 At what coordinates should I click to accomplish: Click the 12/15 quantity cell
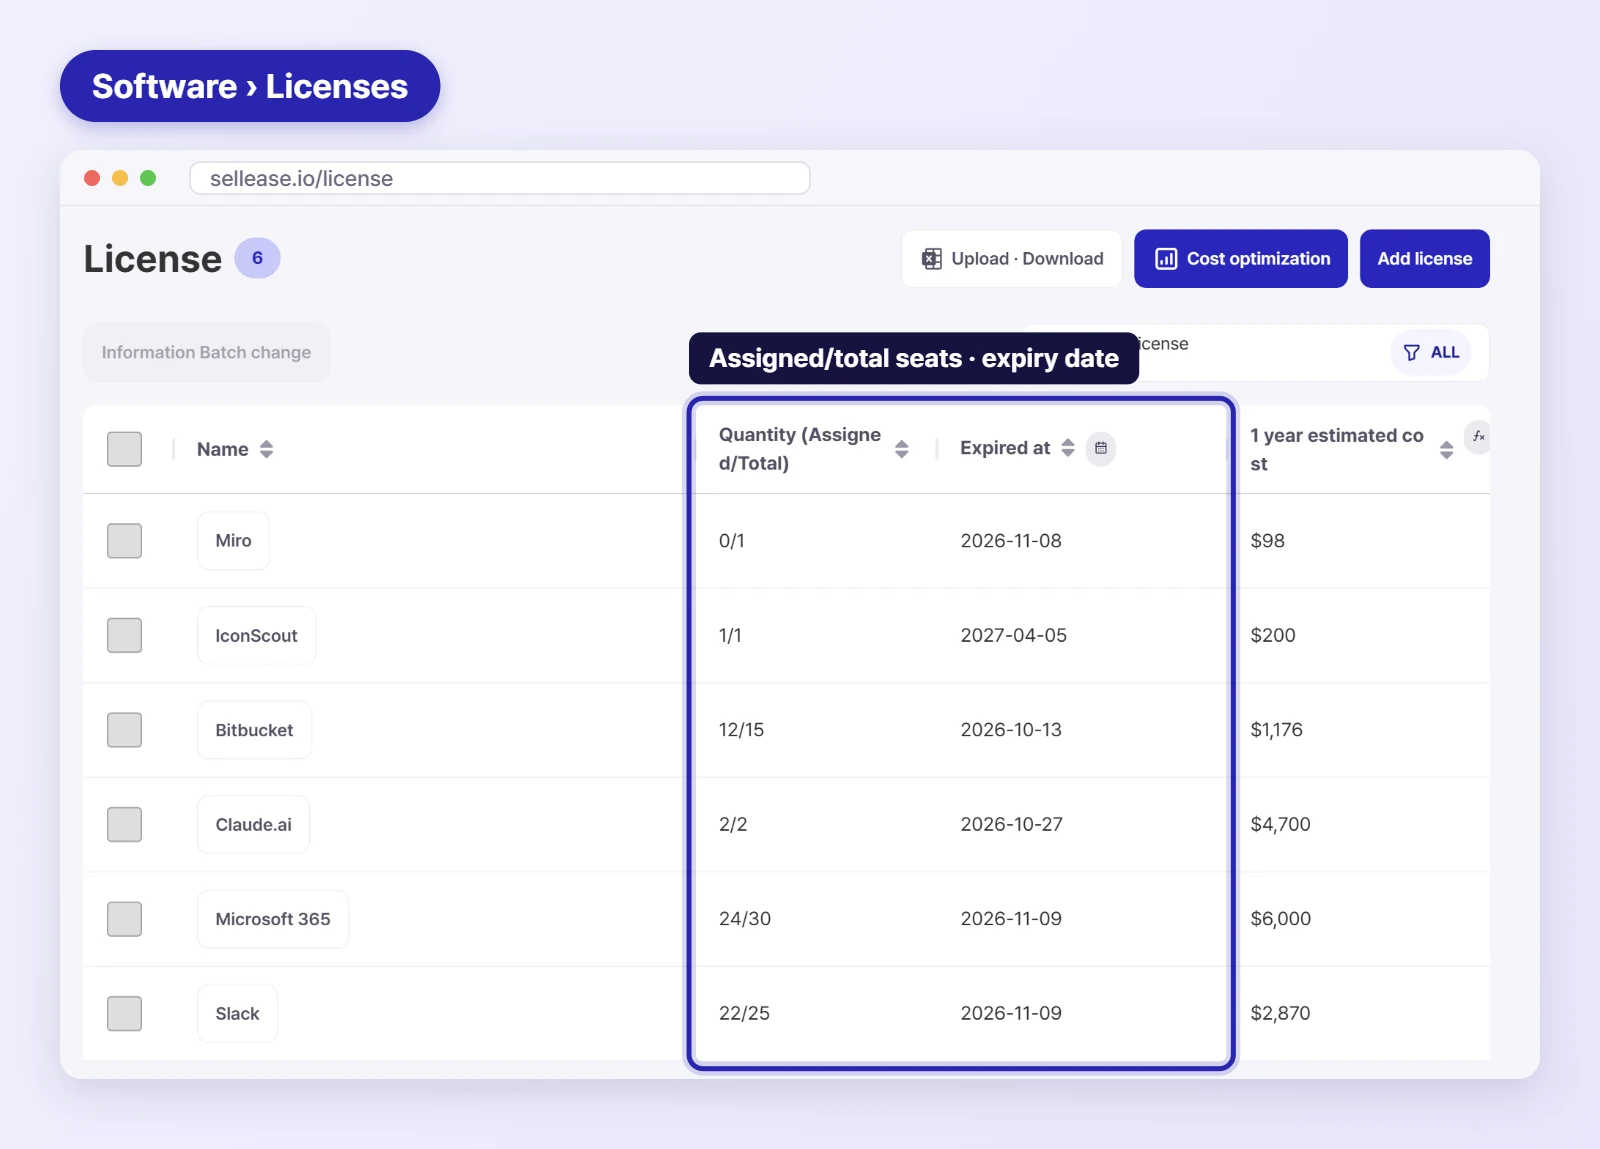point(741,730)
